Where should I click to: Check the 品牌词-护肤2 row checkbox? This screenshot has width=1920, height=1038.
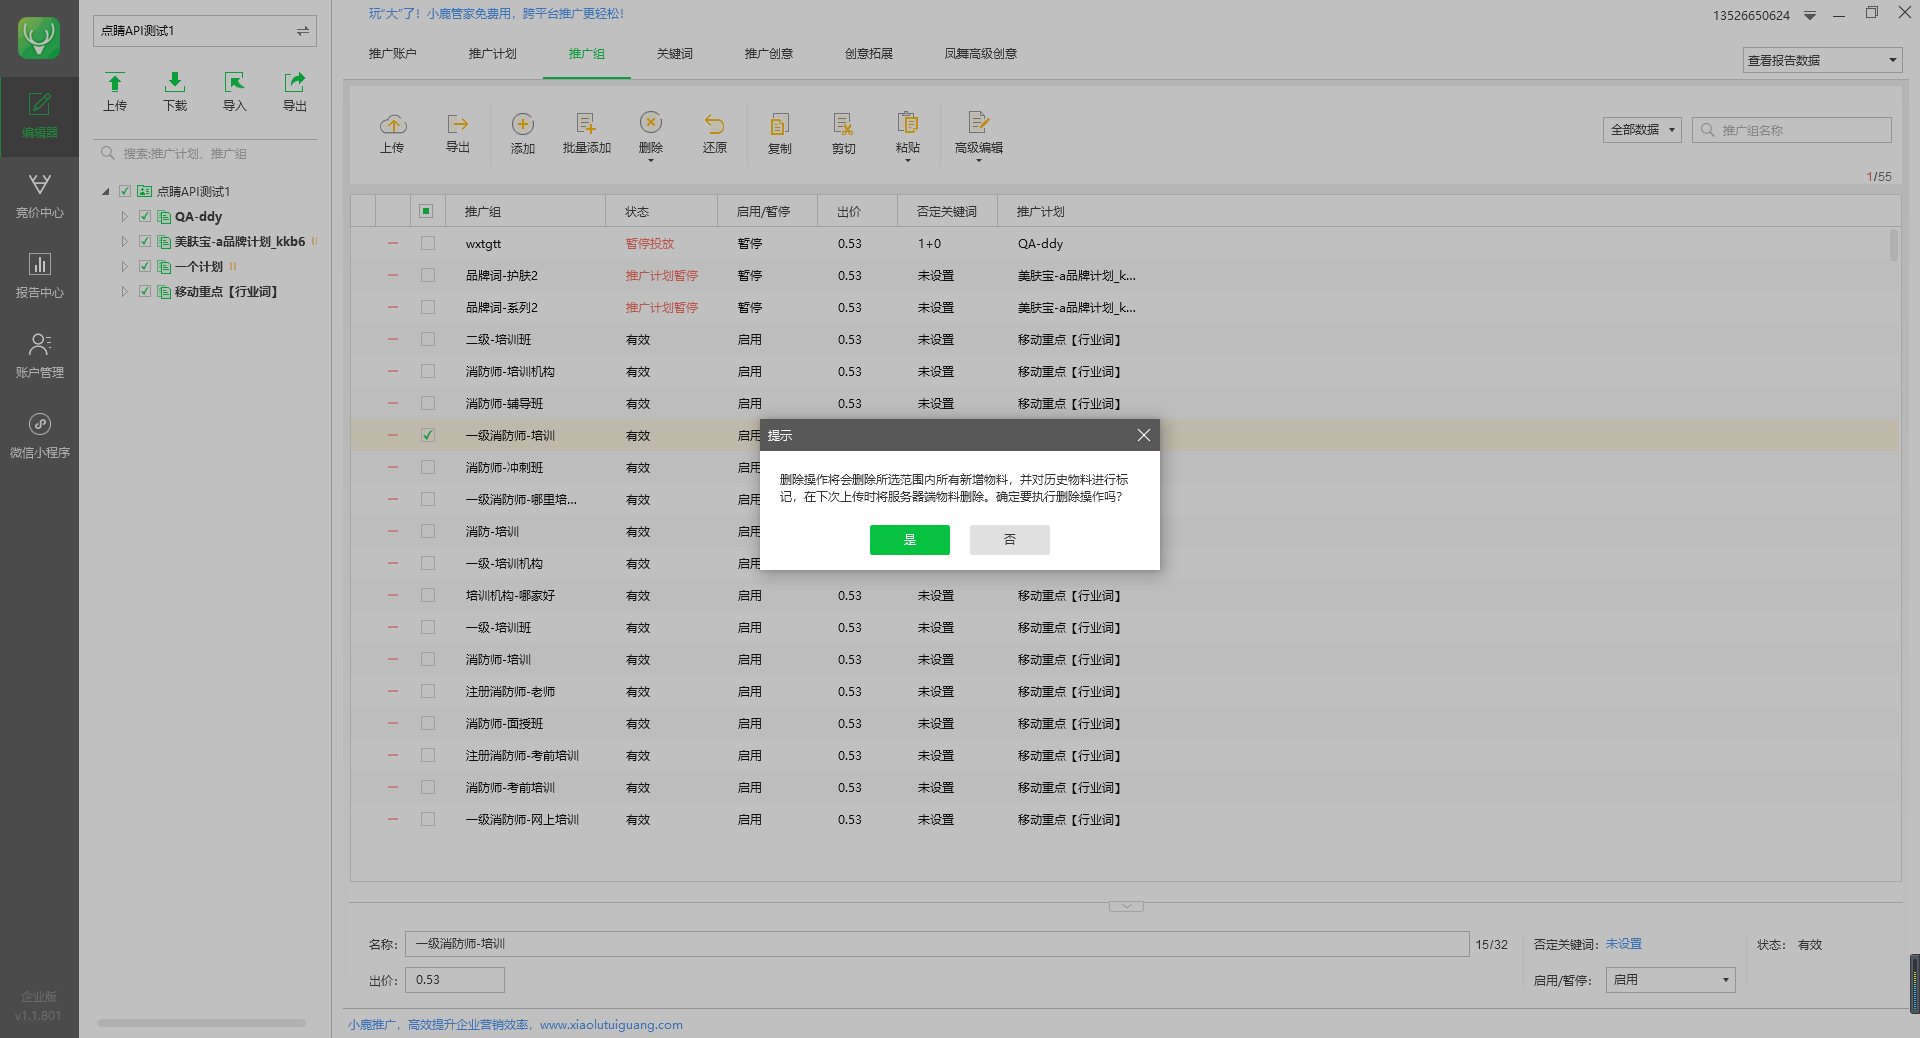[428, 275]
